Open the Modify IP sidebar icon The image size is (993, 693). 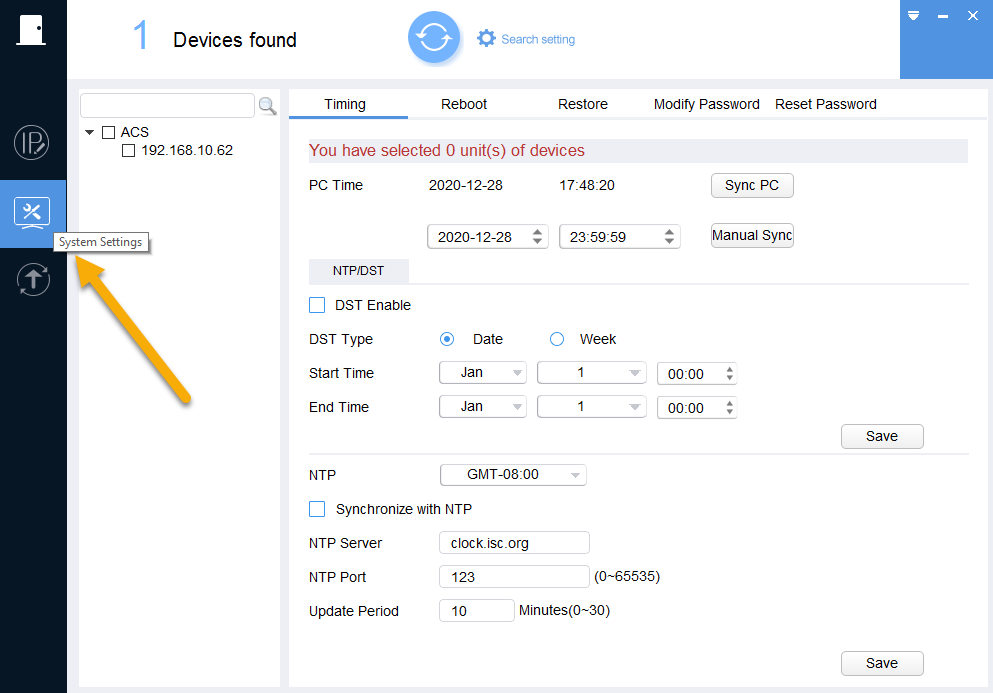(x=31, y=143)
